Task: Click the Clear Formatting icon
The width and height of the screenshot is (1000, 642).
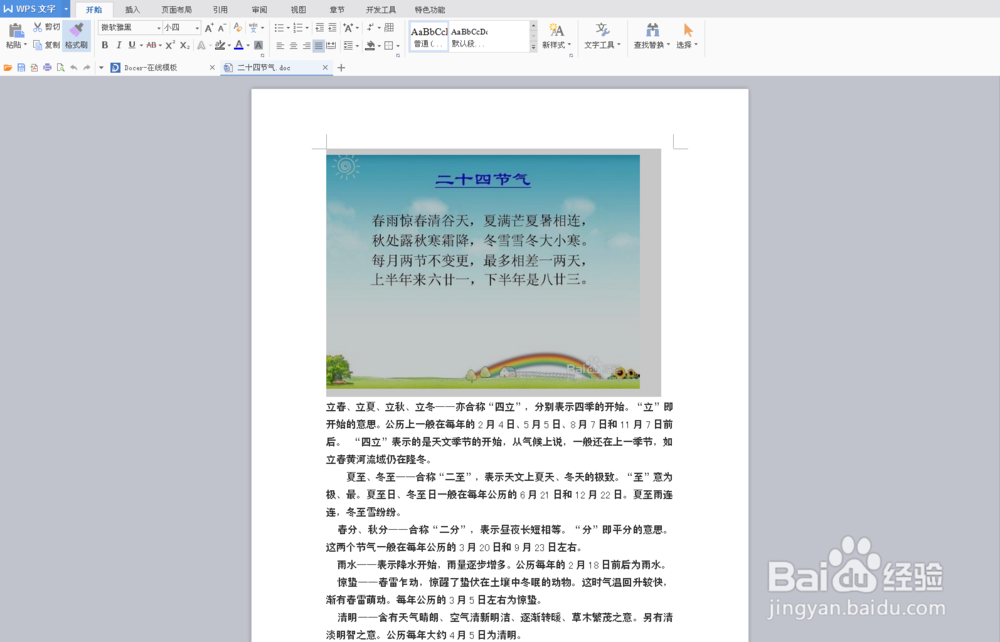Action: 237,28
